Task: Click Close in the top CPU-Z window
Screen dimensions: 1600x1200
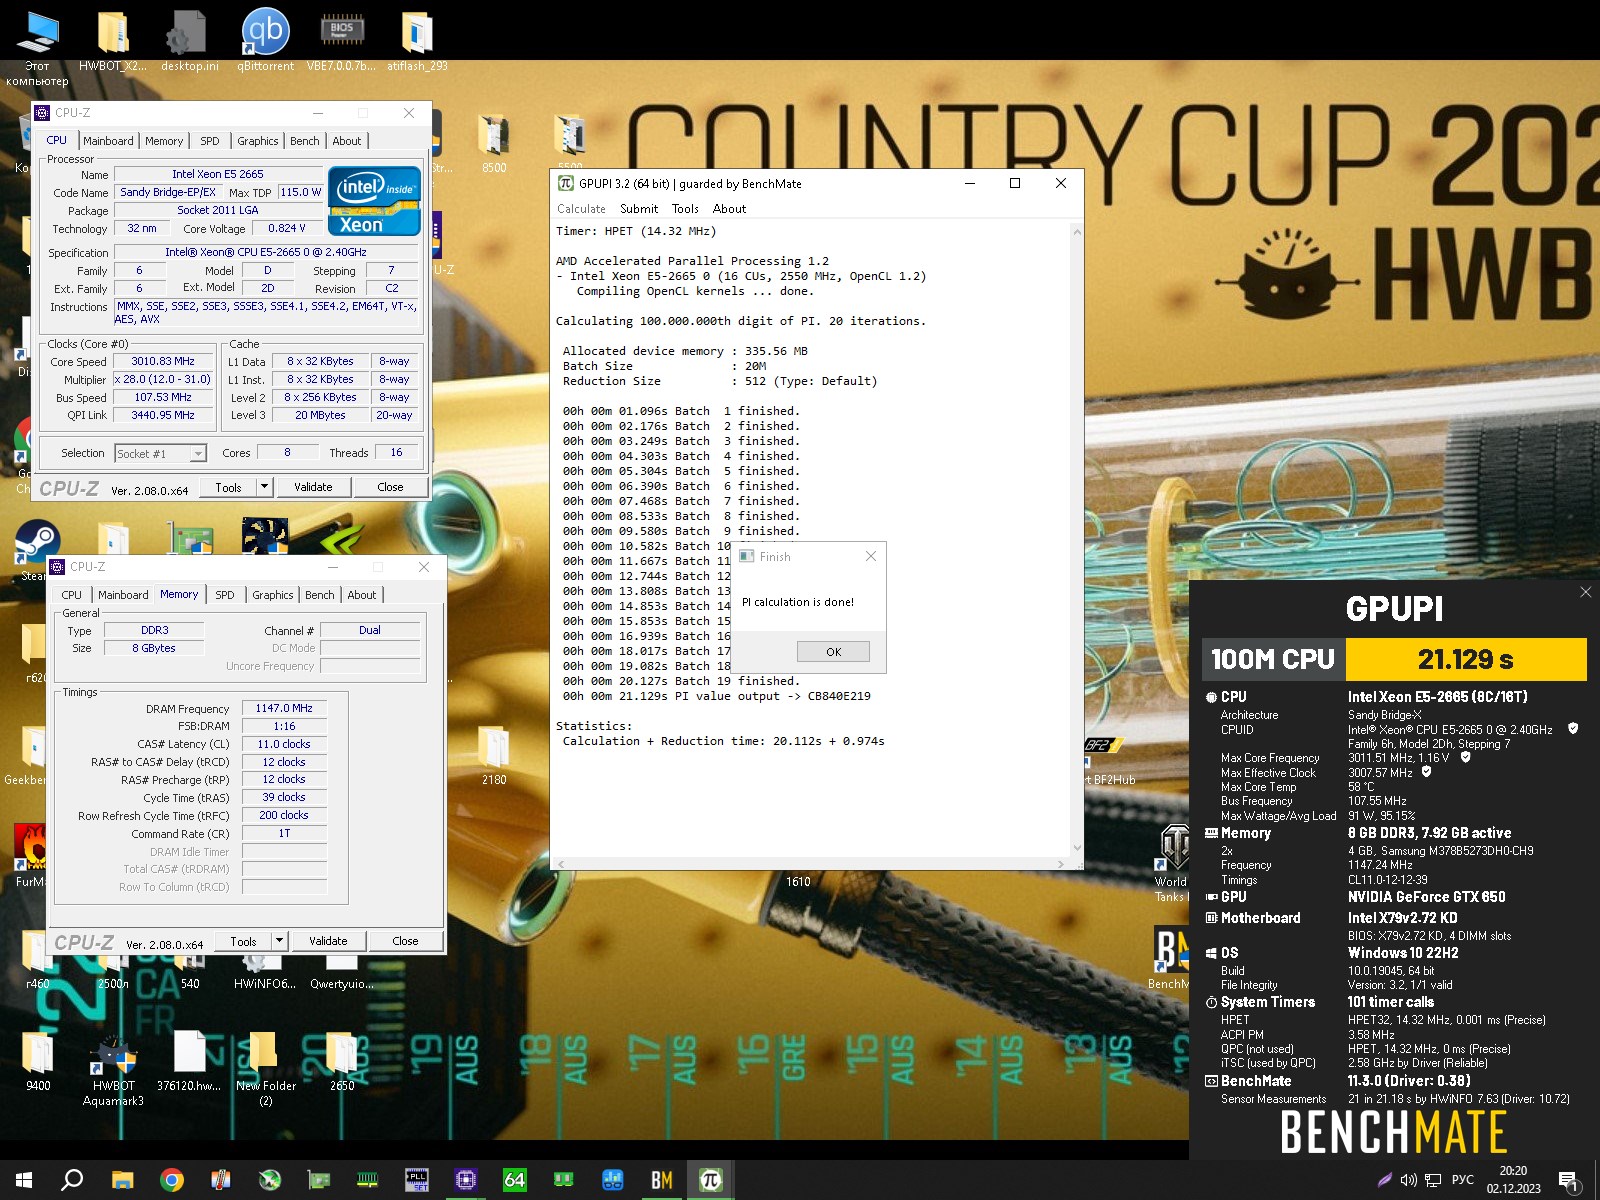Action: 390,487
